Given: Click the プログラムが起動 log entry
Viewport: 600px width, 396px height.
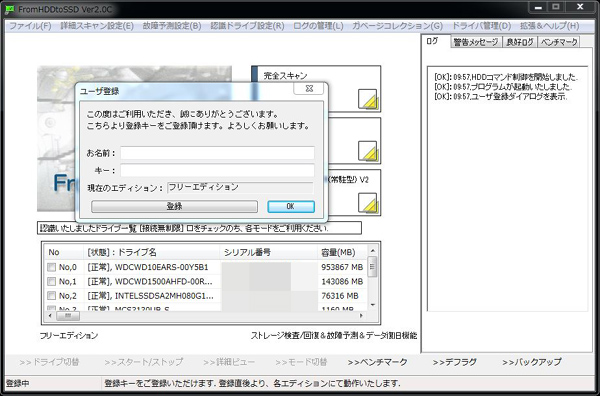Looking at the screenshot, I should tap(503, 87).
